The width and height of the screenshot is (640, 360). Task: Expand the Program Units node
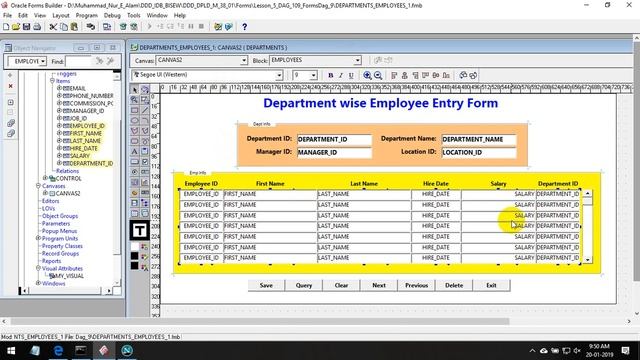coord(38,238)
